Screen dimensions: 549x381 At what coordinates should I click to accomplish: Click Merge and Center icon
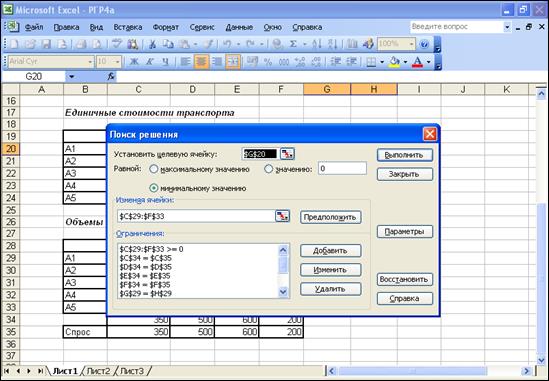233,62
